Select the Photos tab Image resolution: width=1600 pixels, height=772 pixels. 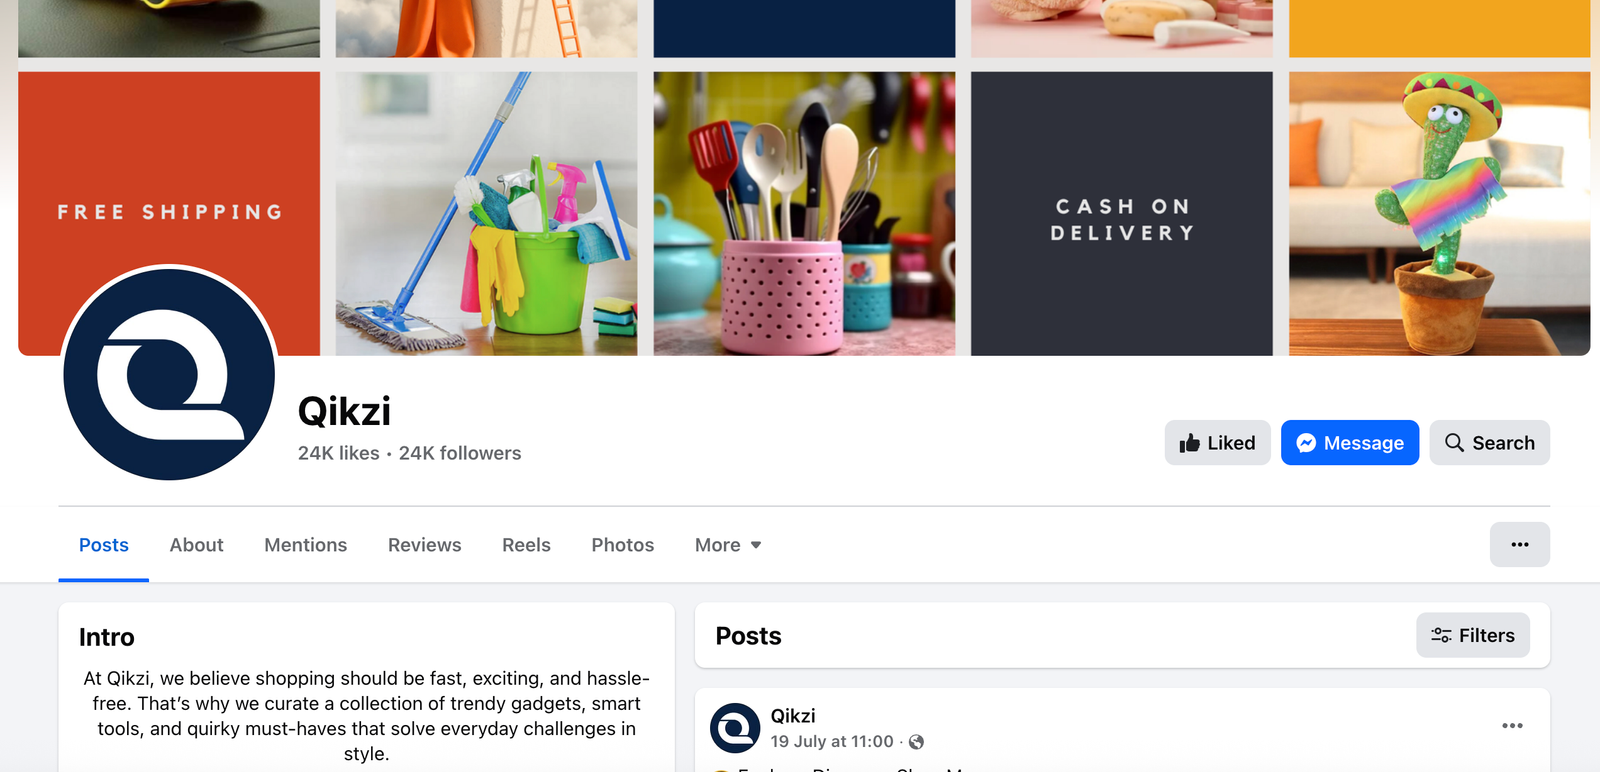click(622, 545)
